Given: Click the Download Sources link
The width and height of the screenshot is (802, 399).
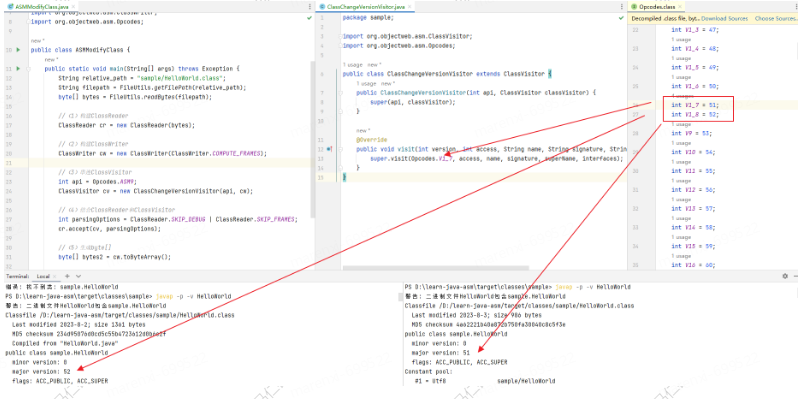Looking at the screenshot, I should click(x=724, y=18).
